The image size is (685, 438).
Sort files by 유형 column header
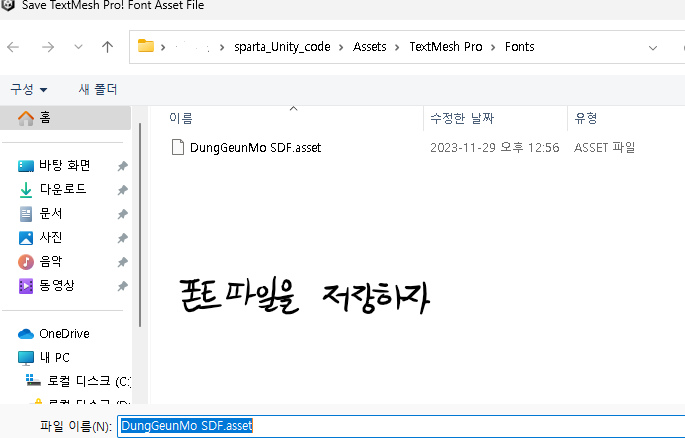pos(586,118)
